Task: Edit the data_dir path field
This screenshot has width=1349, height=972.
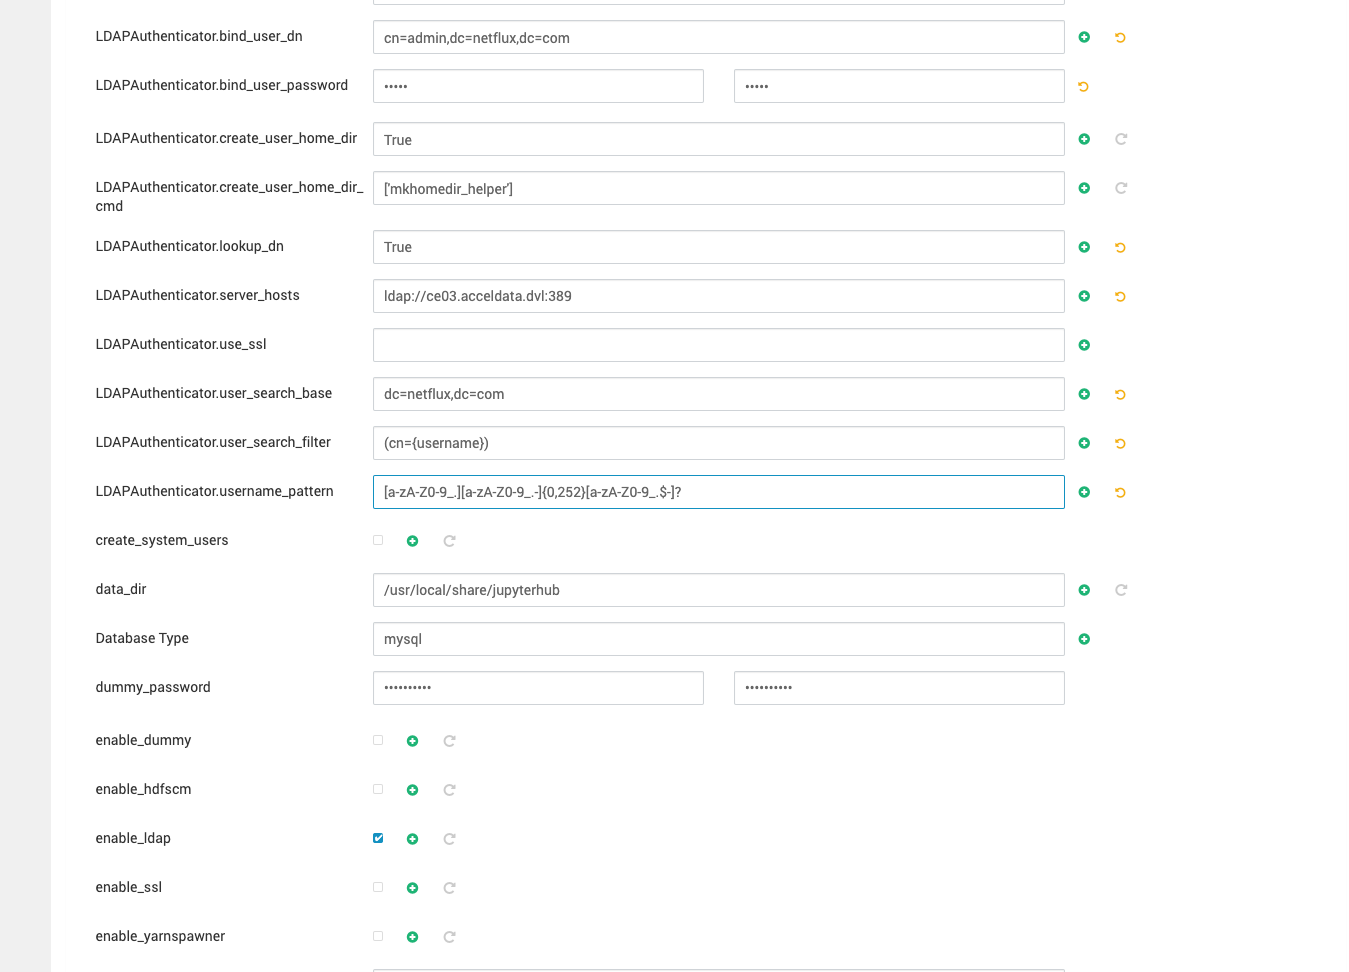Action: 718,590
